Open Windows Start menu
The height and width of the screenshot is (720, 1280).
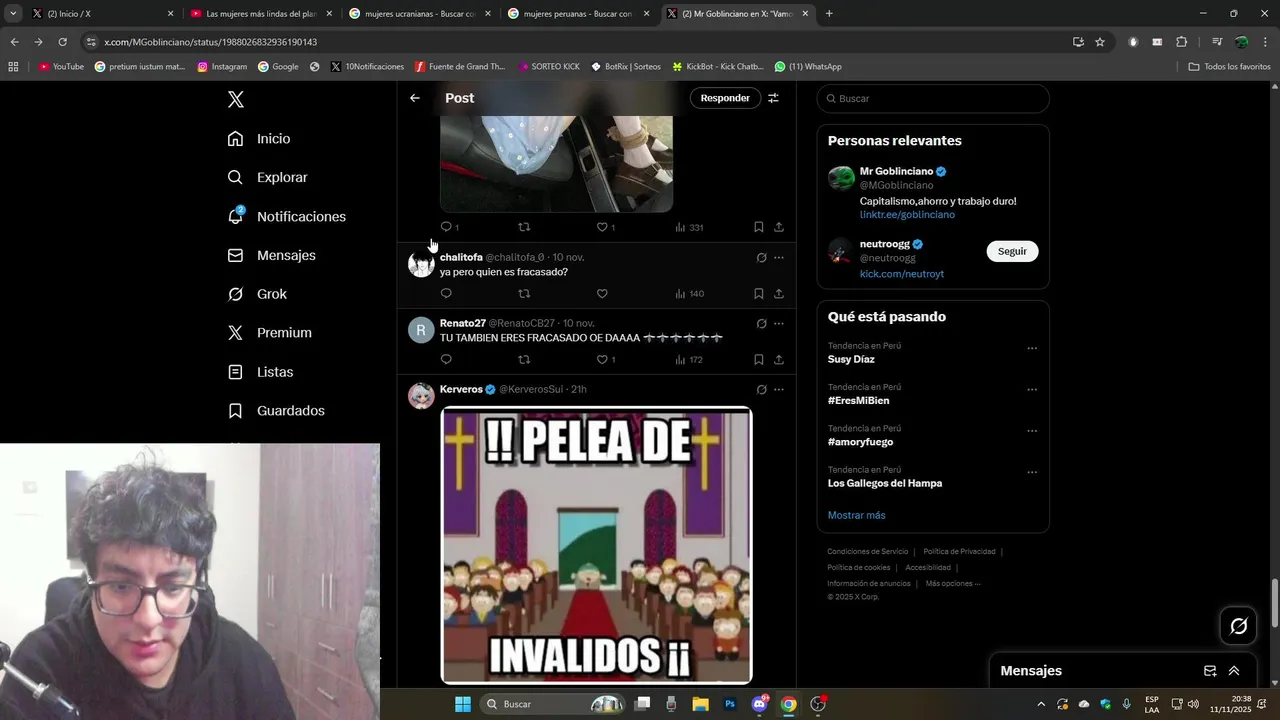click(x=463, y=704)
